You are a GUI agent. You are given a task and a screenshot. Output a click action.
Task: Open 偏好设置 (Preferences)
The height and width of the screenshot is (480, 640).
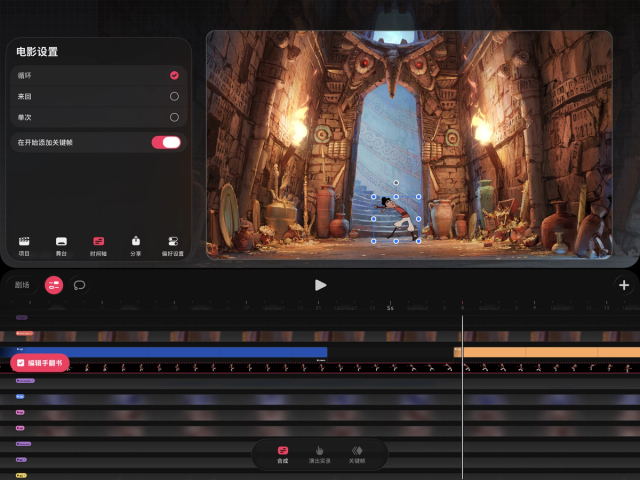tap(173, 245)
